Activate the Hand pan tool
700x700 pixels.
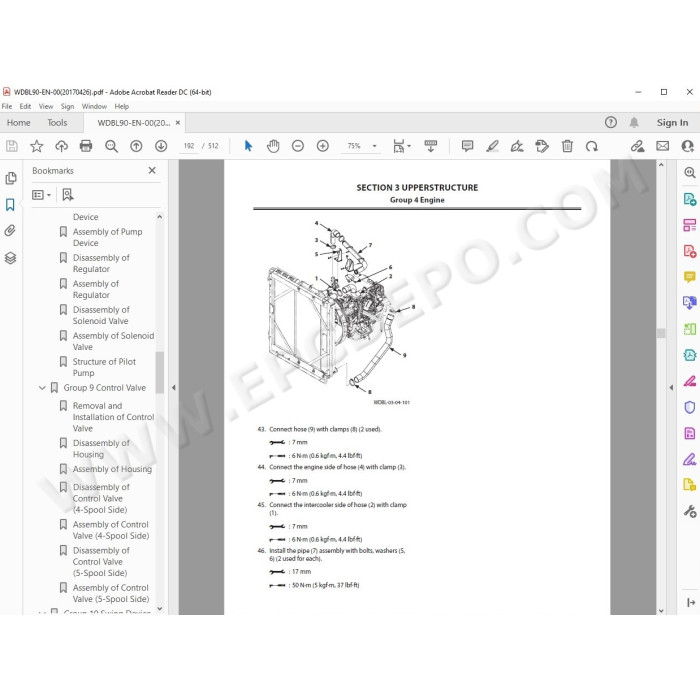pos(273,146)
